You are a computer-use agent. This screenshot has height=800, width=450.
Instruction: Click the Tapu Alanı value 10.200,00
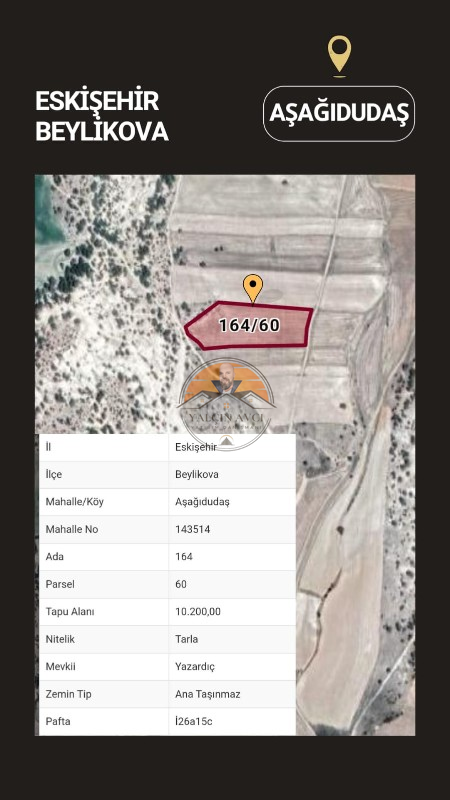(198, 612)
